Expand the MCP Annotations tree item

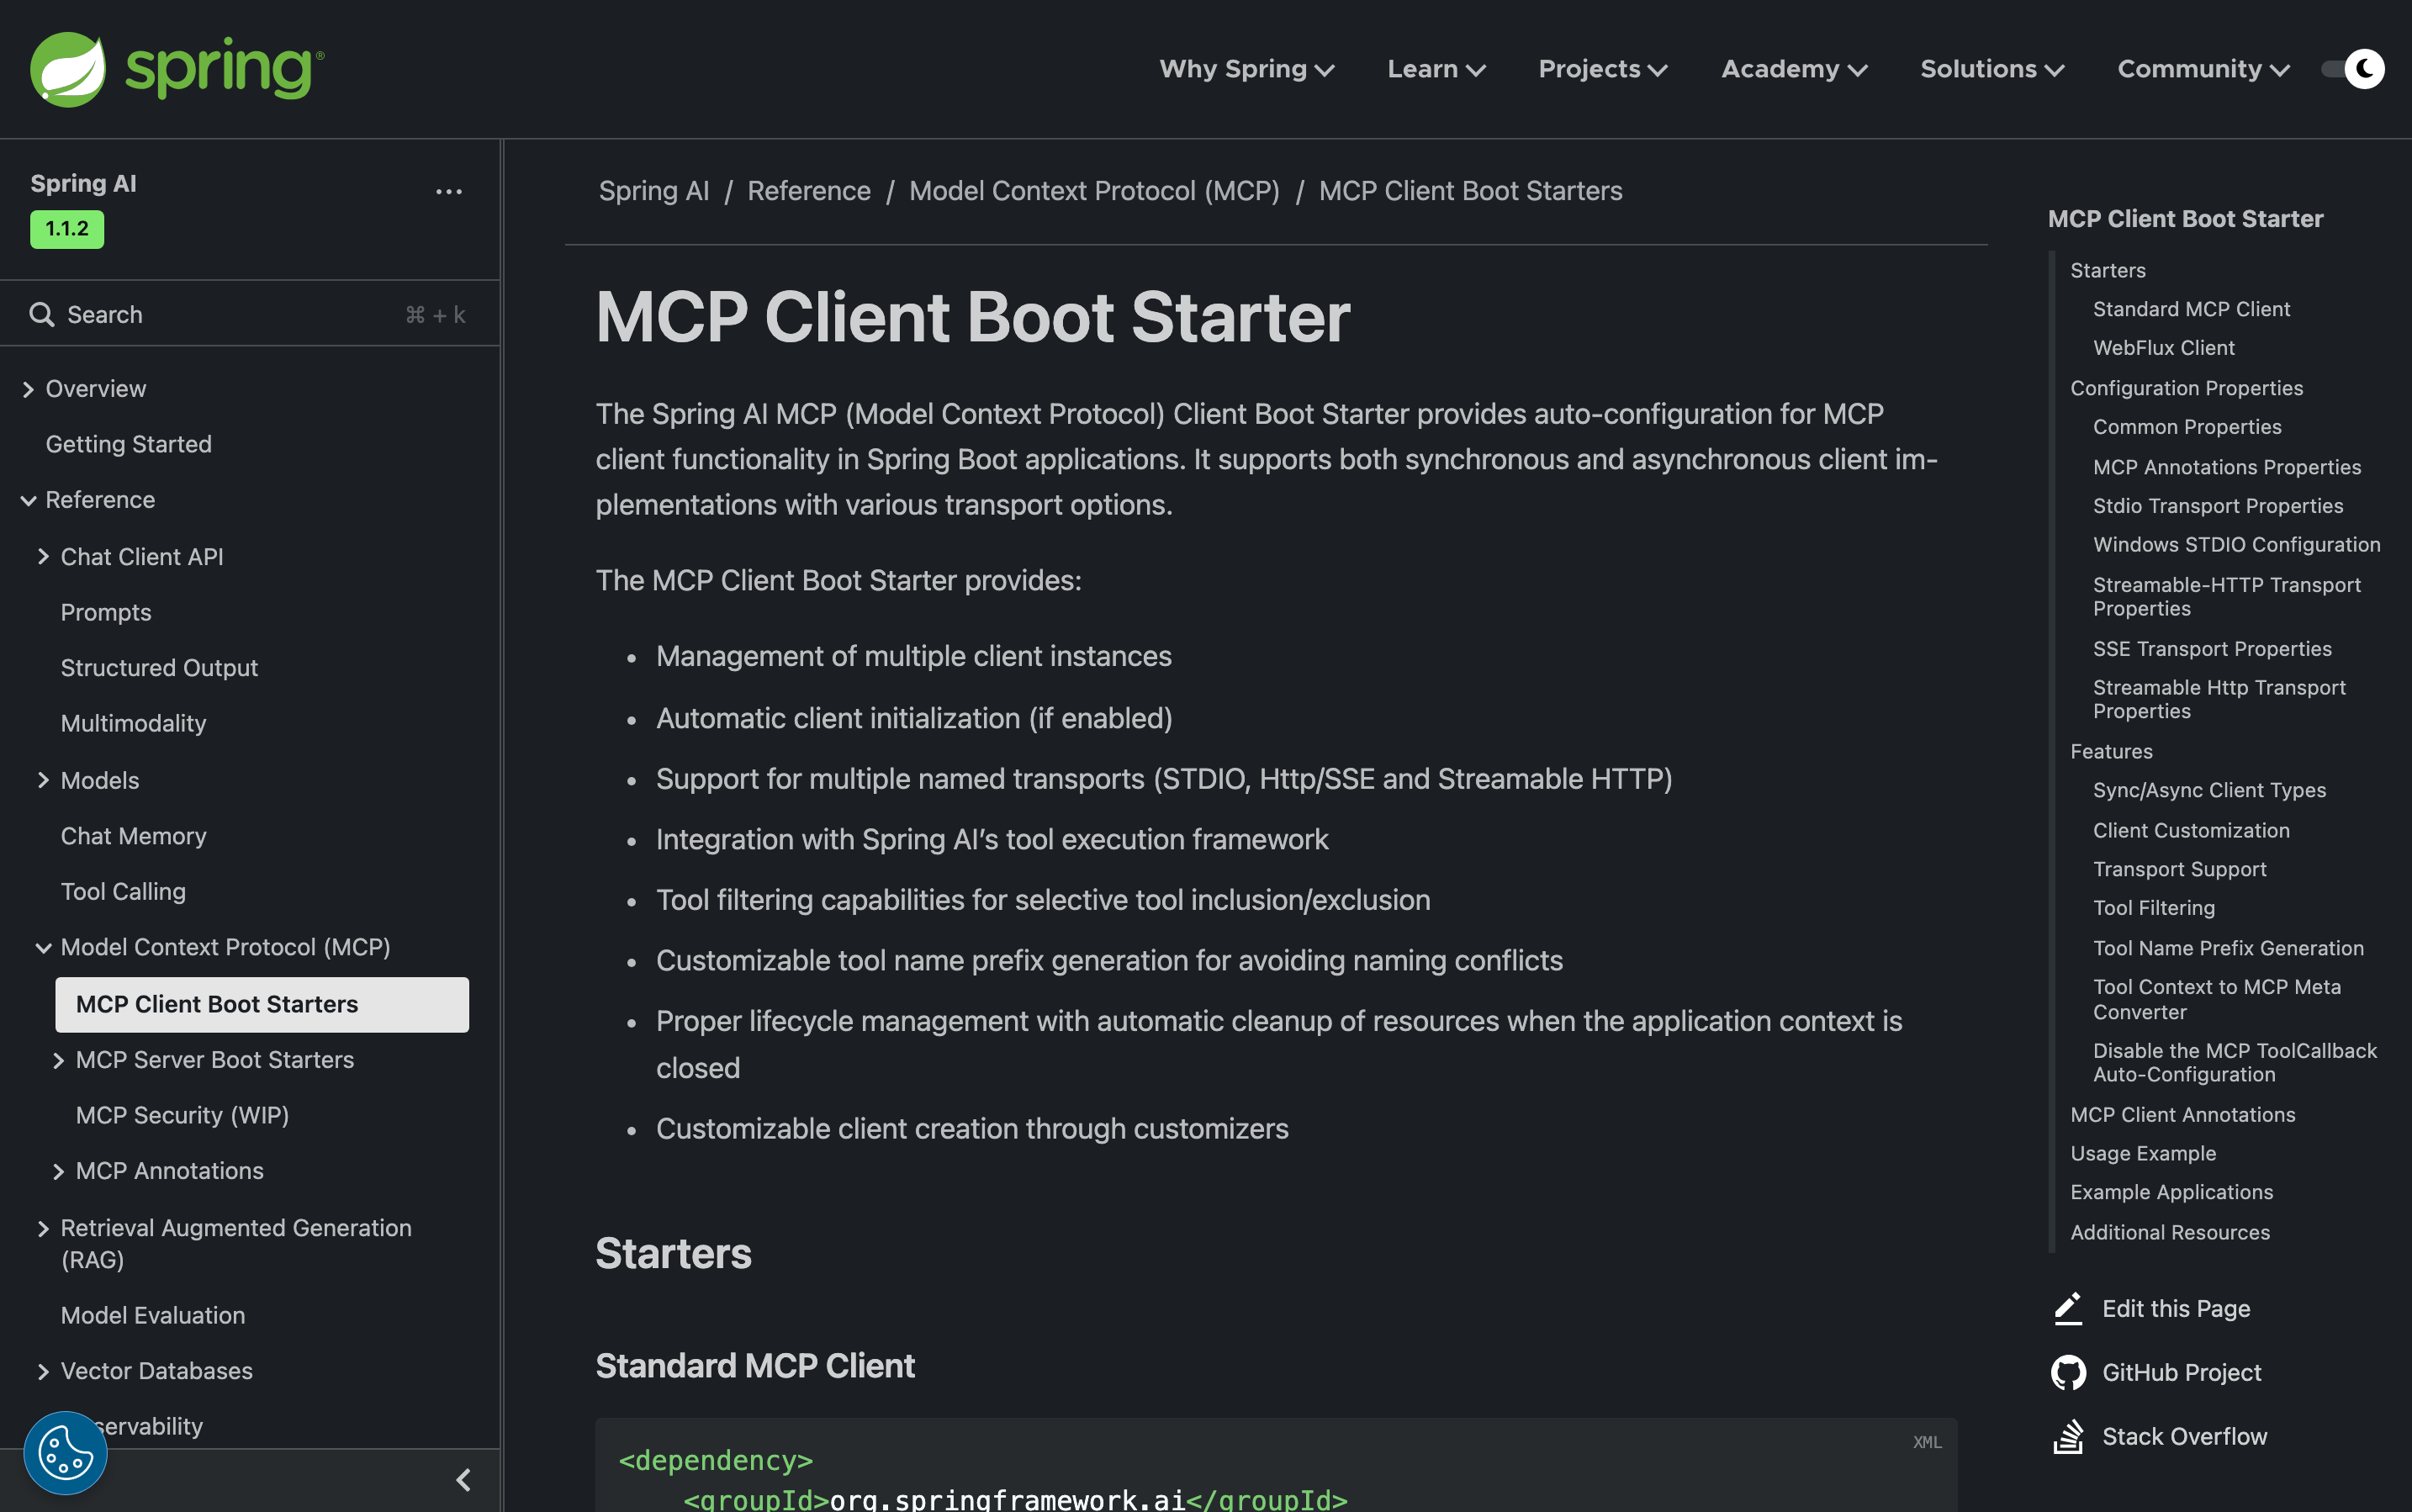(x=58, y=1171)
